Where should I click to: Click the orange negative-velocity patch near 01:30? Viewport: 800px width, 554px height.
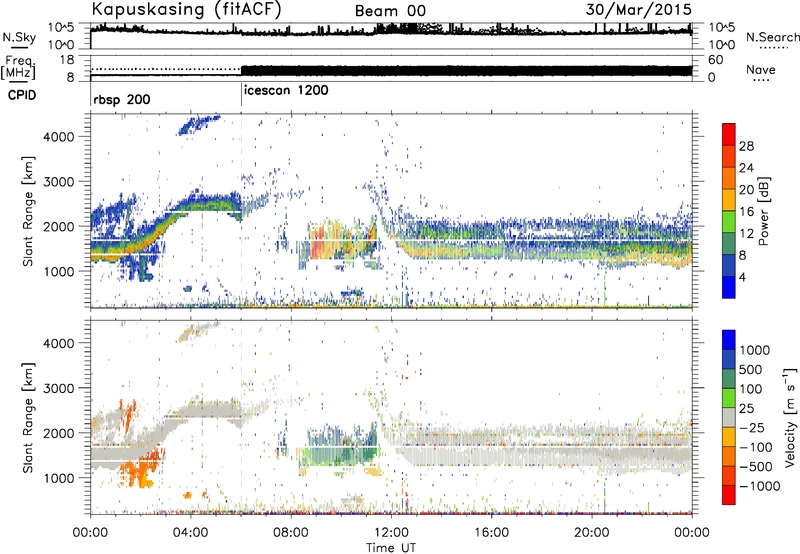[139, 471]
